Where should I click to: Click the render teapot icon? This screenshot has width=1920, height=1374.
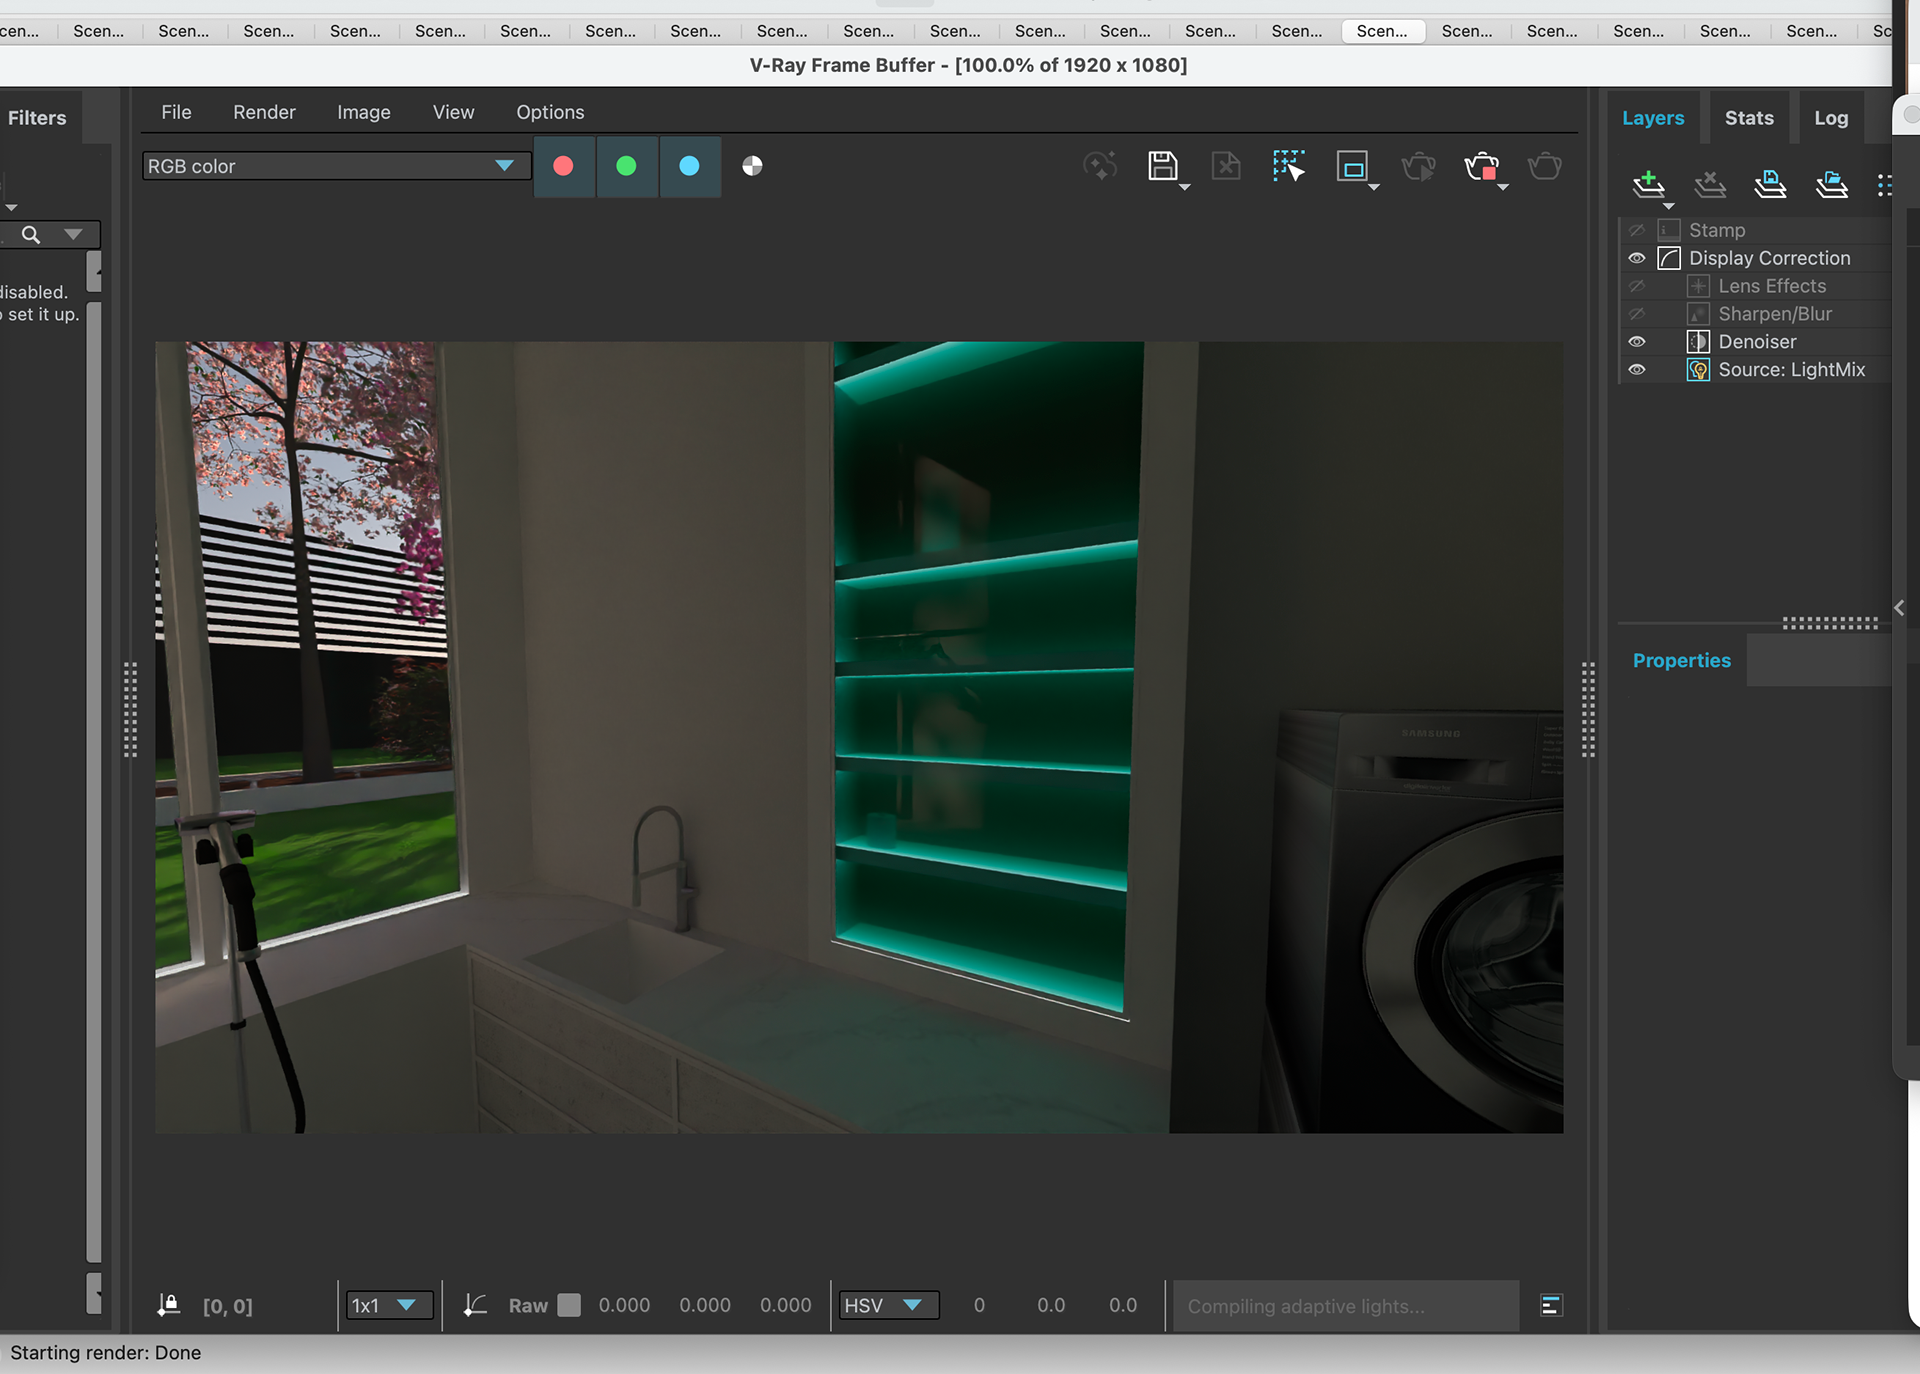[x=1544, y=166]
